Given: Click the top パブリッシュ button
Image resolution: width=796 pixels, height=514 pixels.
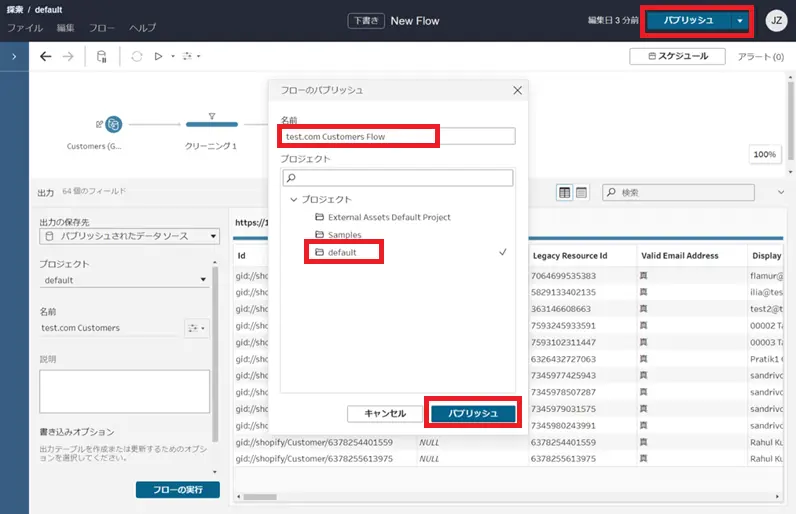Looking at the screenshot, I should coord(688,21).
